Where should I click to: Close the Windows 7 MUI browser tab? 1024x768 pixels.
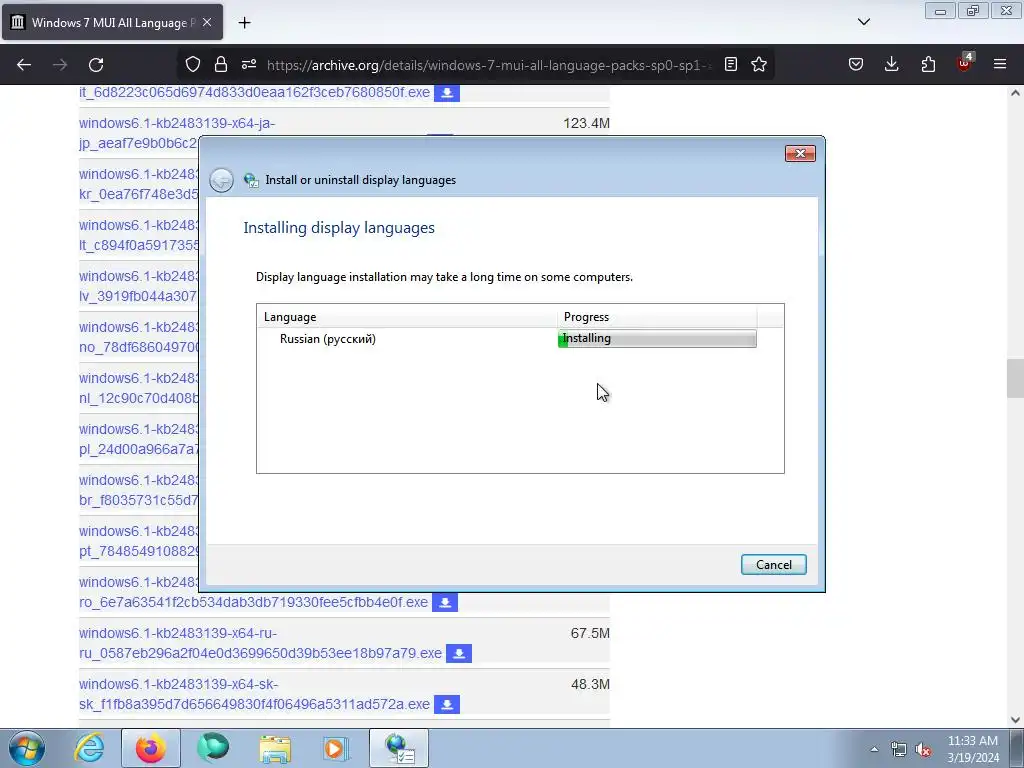pyautogui.click(x=207, y=22)
